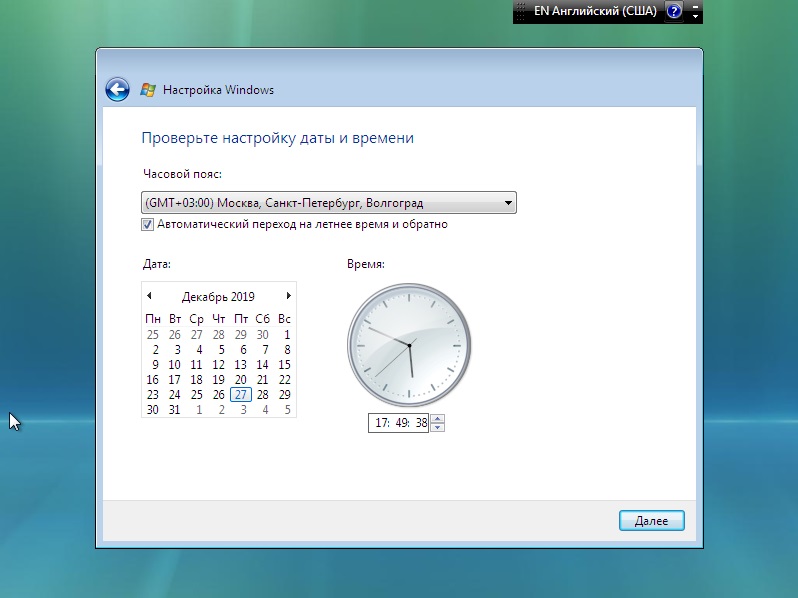Screen dimensions: 798x598
Task: Select grayed November 25 date
Action: [153, 334]
